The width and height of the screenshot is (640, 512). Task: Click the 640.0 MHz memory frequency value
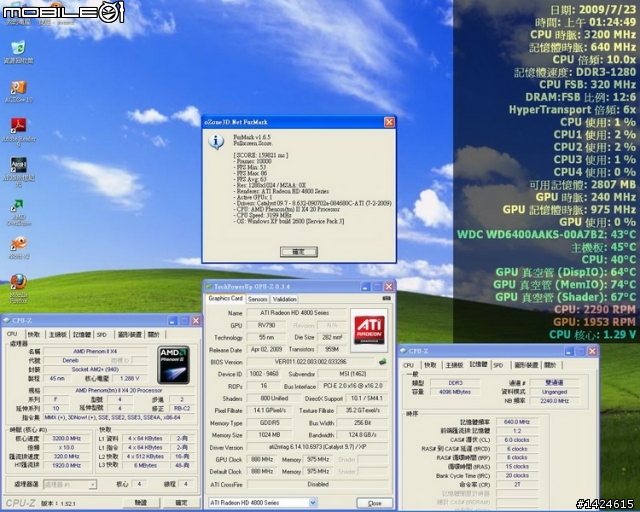tap(517, 422)
